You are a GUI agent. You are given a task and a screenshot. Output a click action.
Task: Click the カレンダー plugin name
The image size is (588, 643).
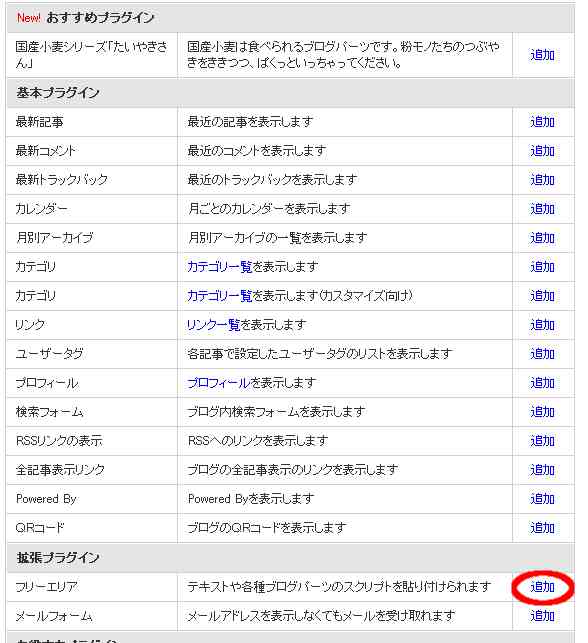(x=41, y=209)
